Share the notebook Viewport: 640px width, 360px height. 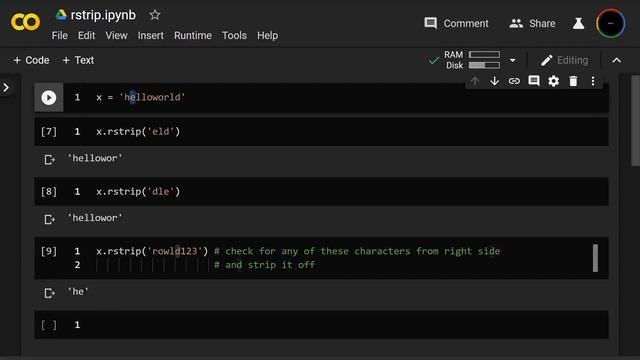tap(532, 23)
